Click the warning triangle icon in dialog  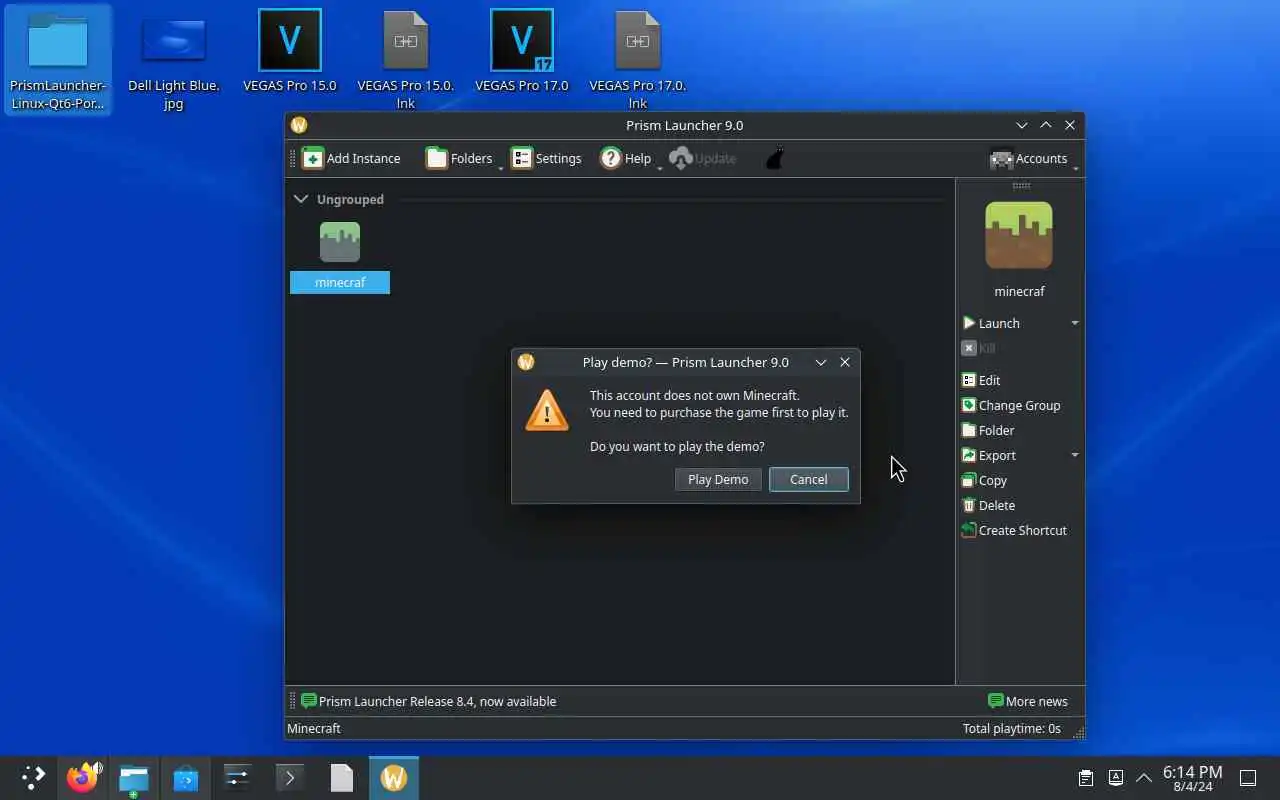546,410
